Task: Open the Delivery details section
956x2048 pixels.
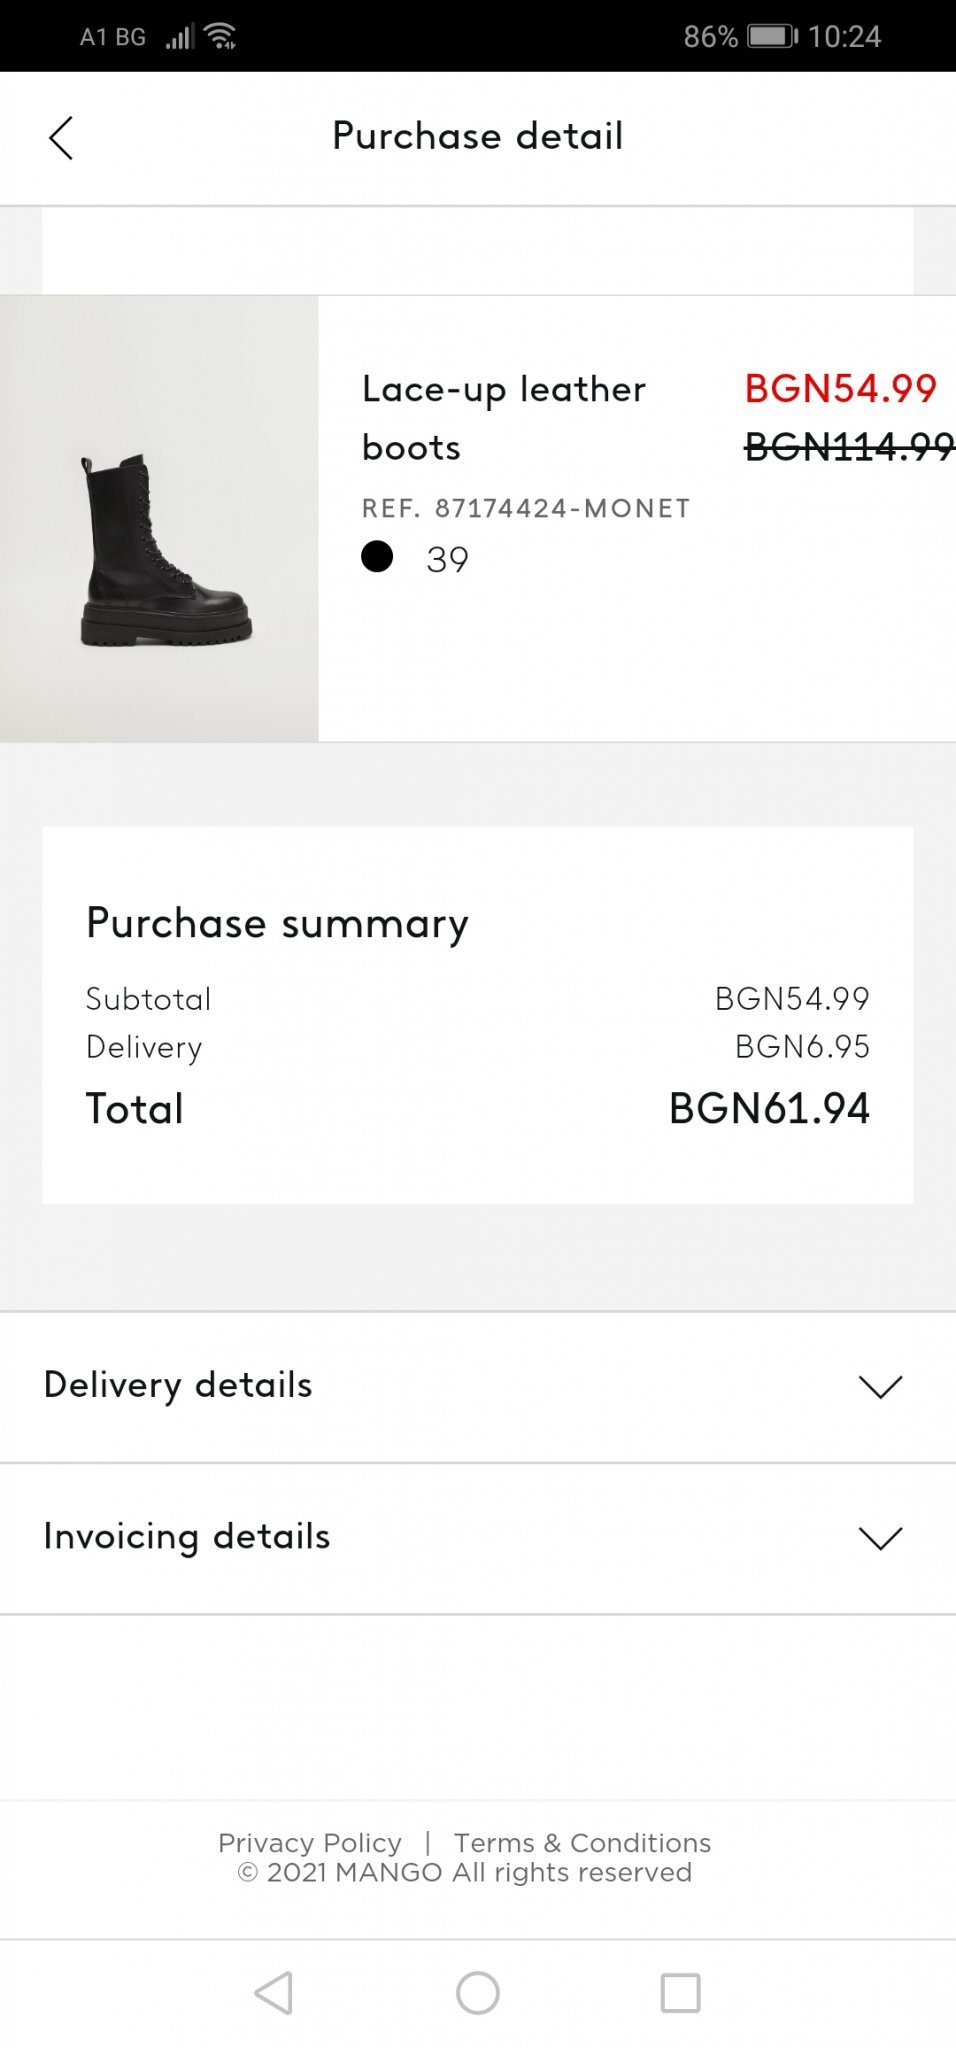Action: coord(178,1385)
